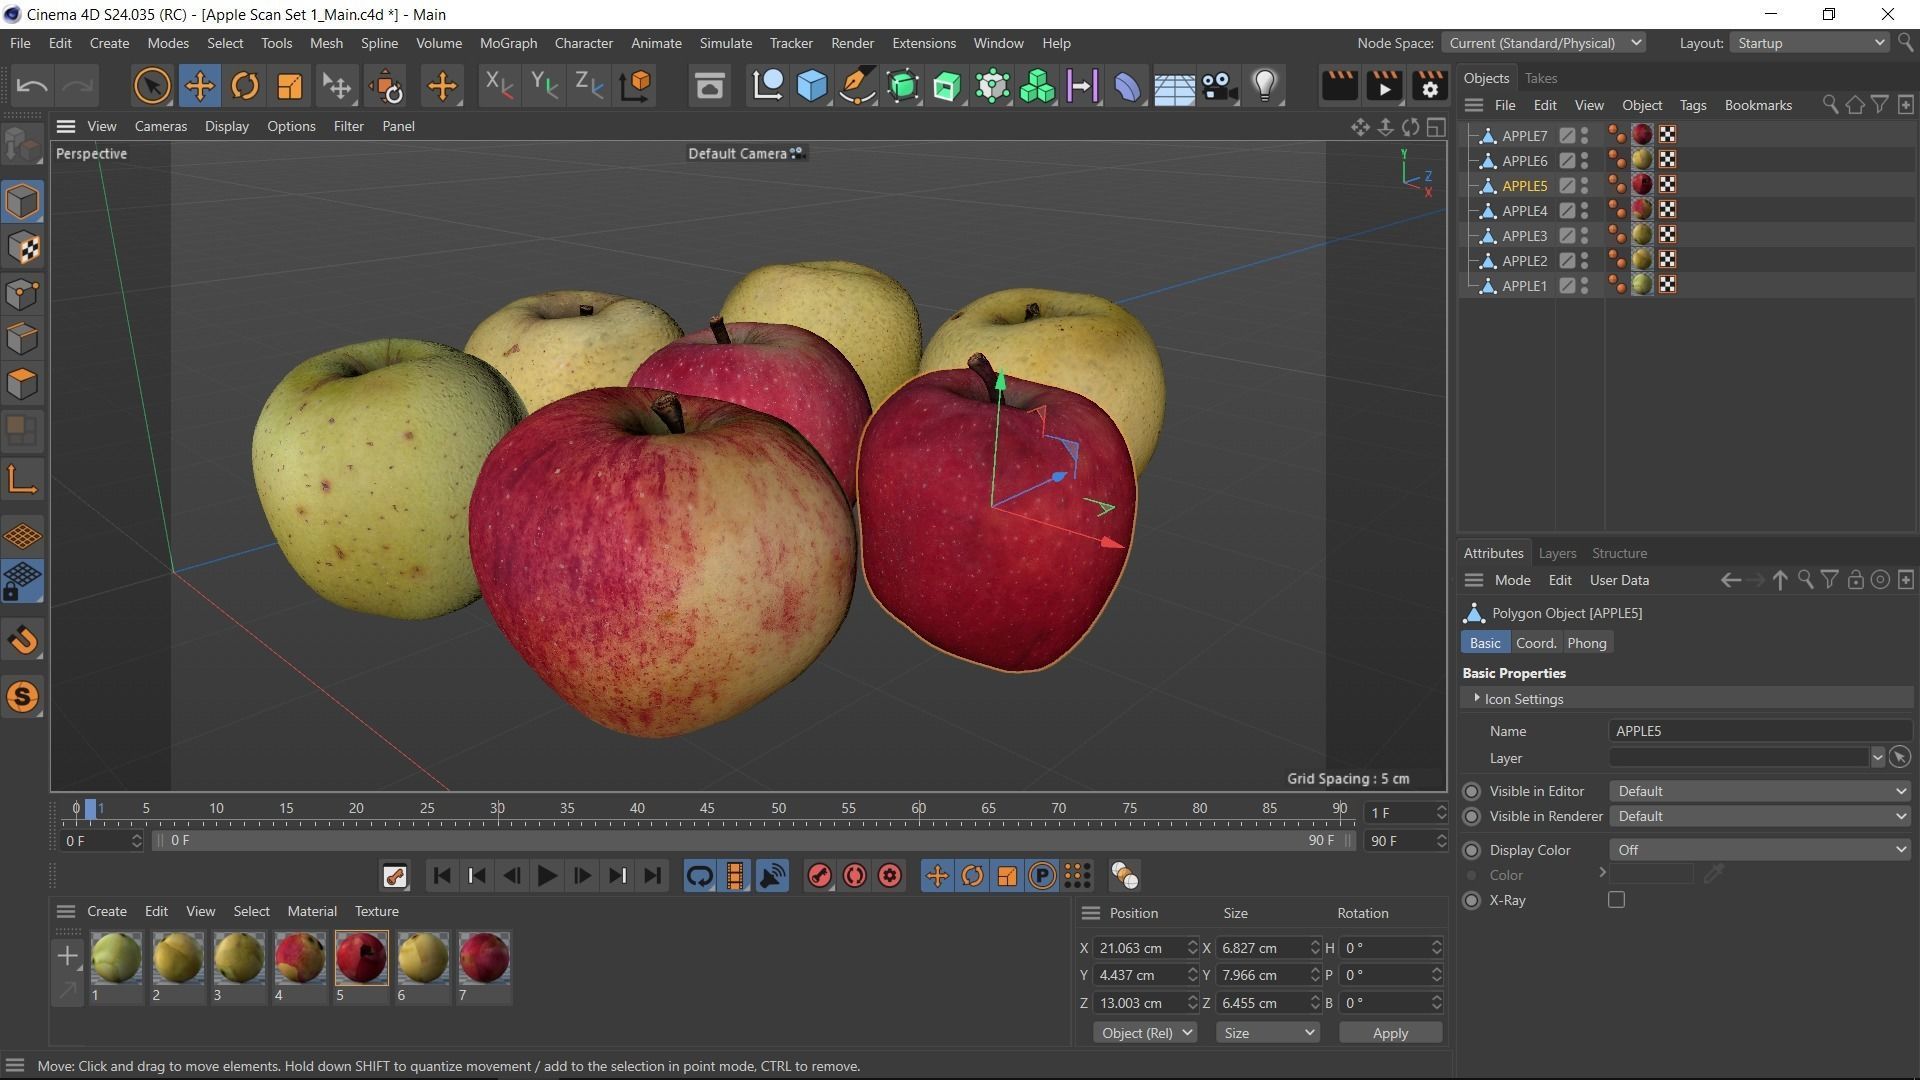Open Visible in Renderer dropdown
The image size is (1920, 1080).
(1760, 817)
